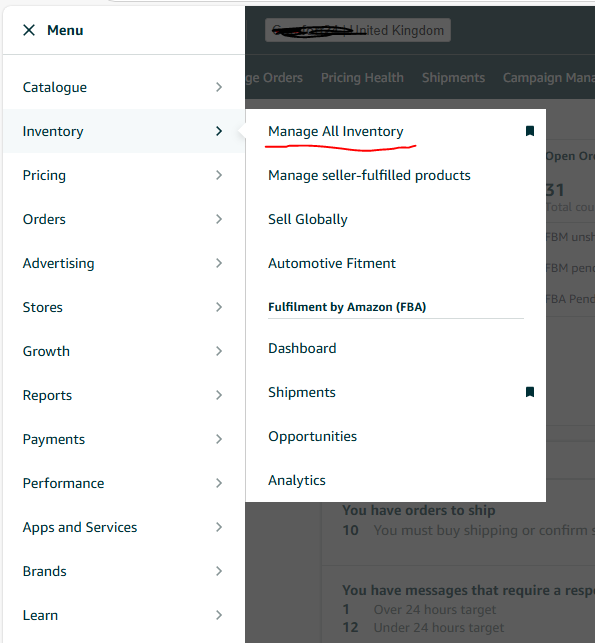Viewport: 595px width, 643px height.
Task: Open Automotive Fitment submenu link
Action: click(332, 263)
